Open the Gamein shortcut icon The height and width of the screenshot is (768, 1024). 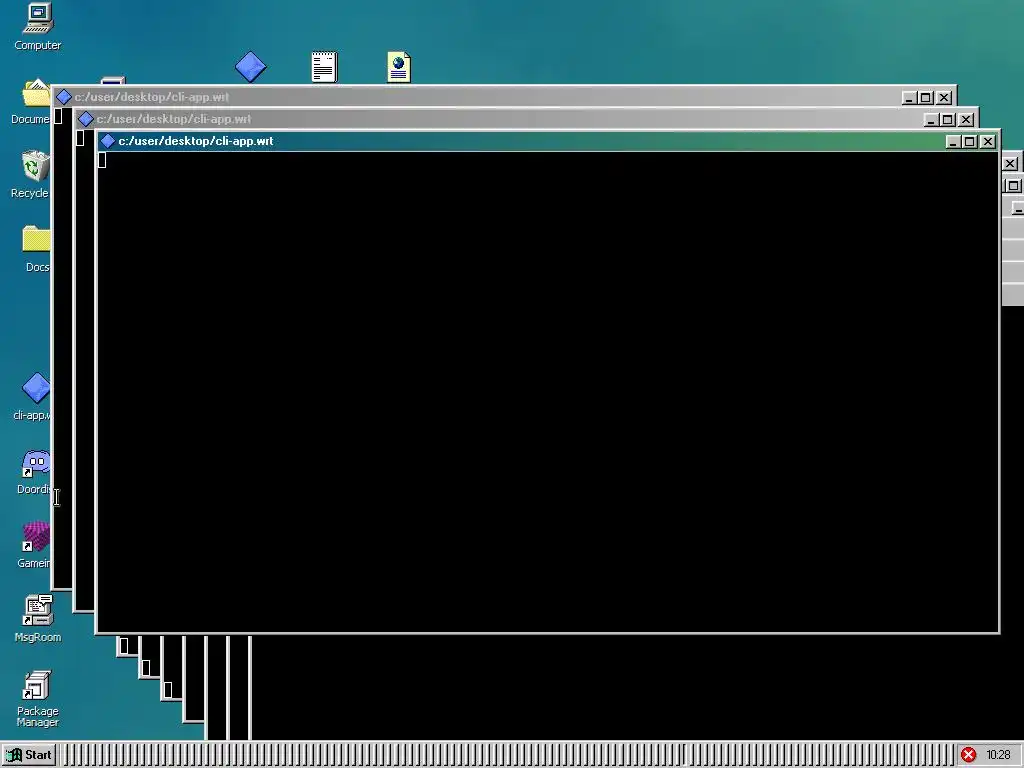(35, 545)
